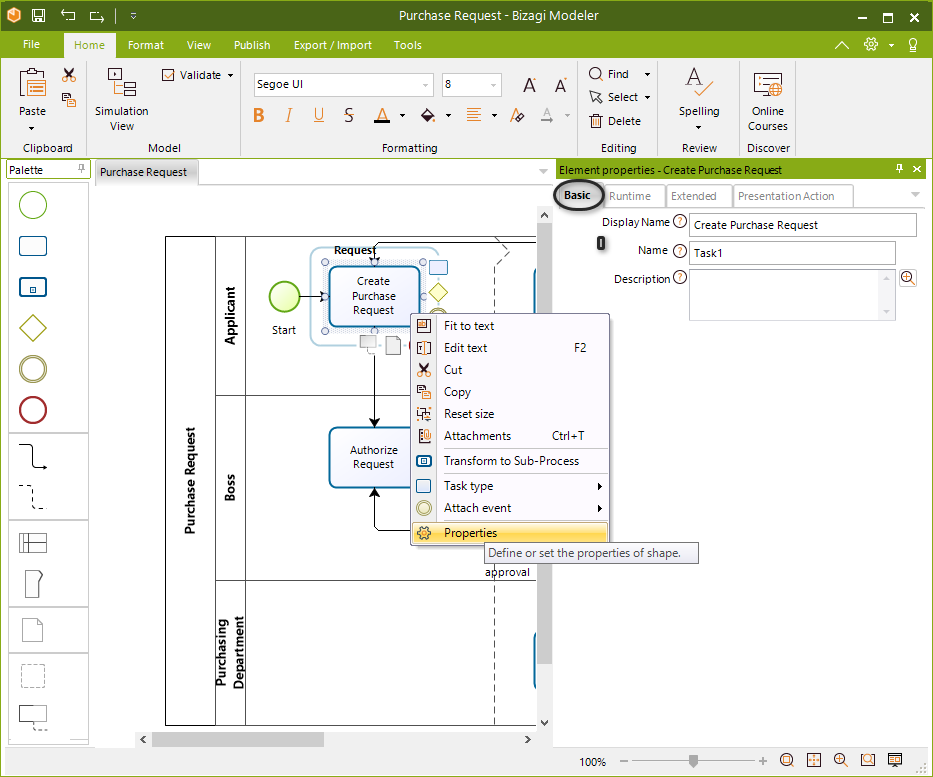Open the Spelling review button
The image size is (933, 777).
[x=699, y=99]
